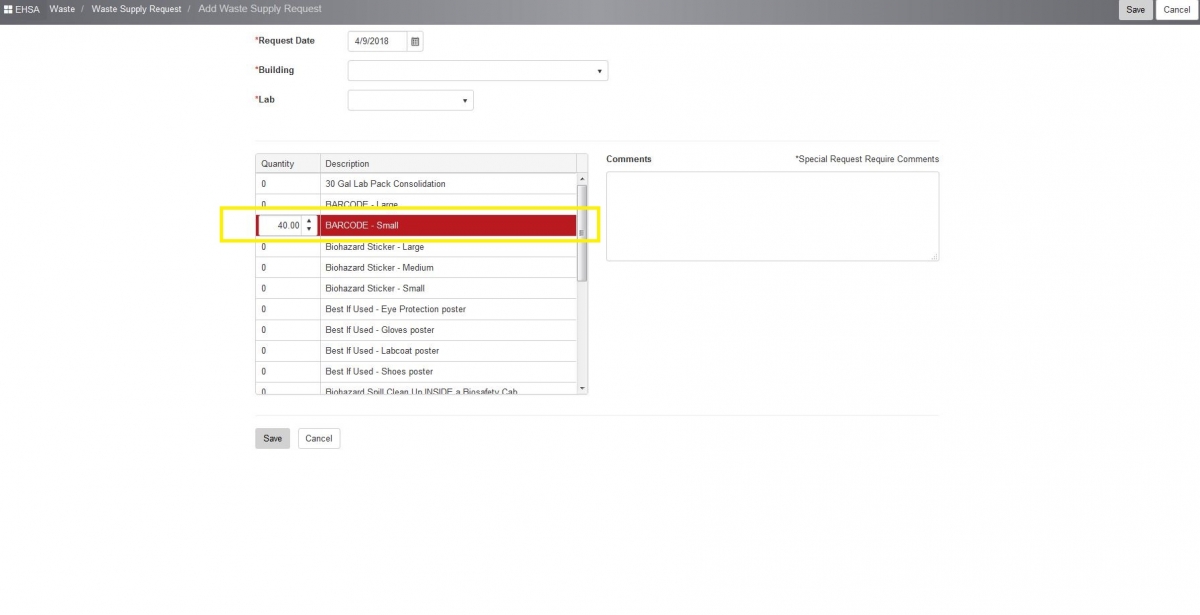Click the scrollbar up arrow of supply list
This screenshot has height=615, width=1200.
pyautogui.click(x=581, y=180)
